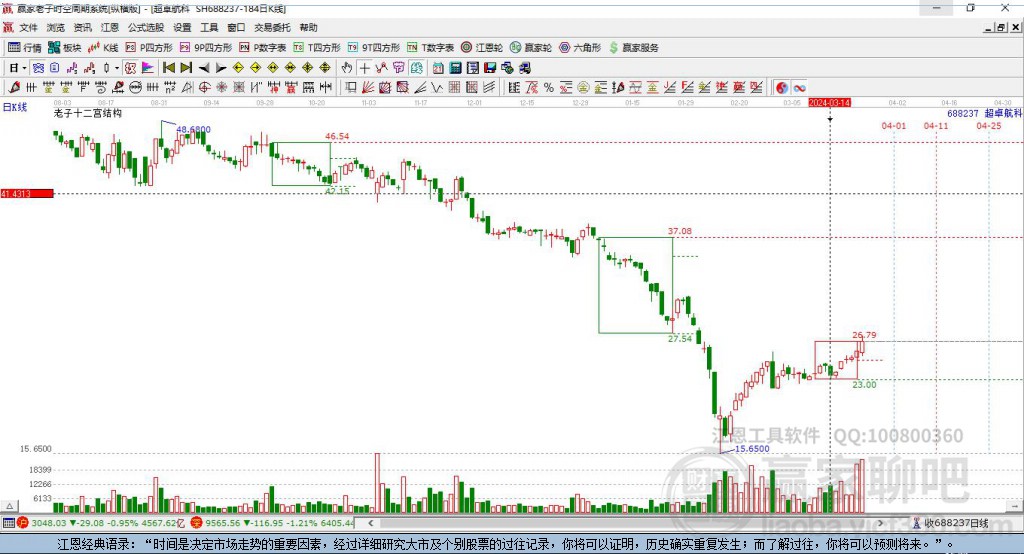Open the calculator icon
This screenshot has height=554, width=1024.
coord(455,68)
